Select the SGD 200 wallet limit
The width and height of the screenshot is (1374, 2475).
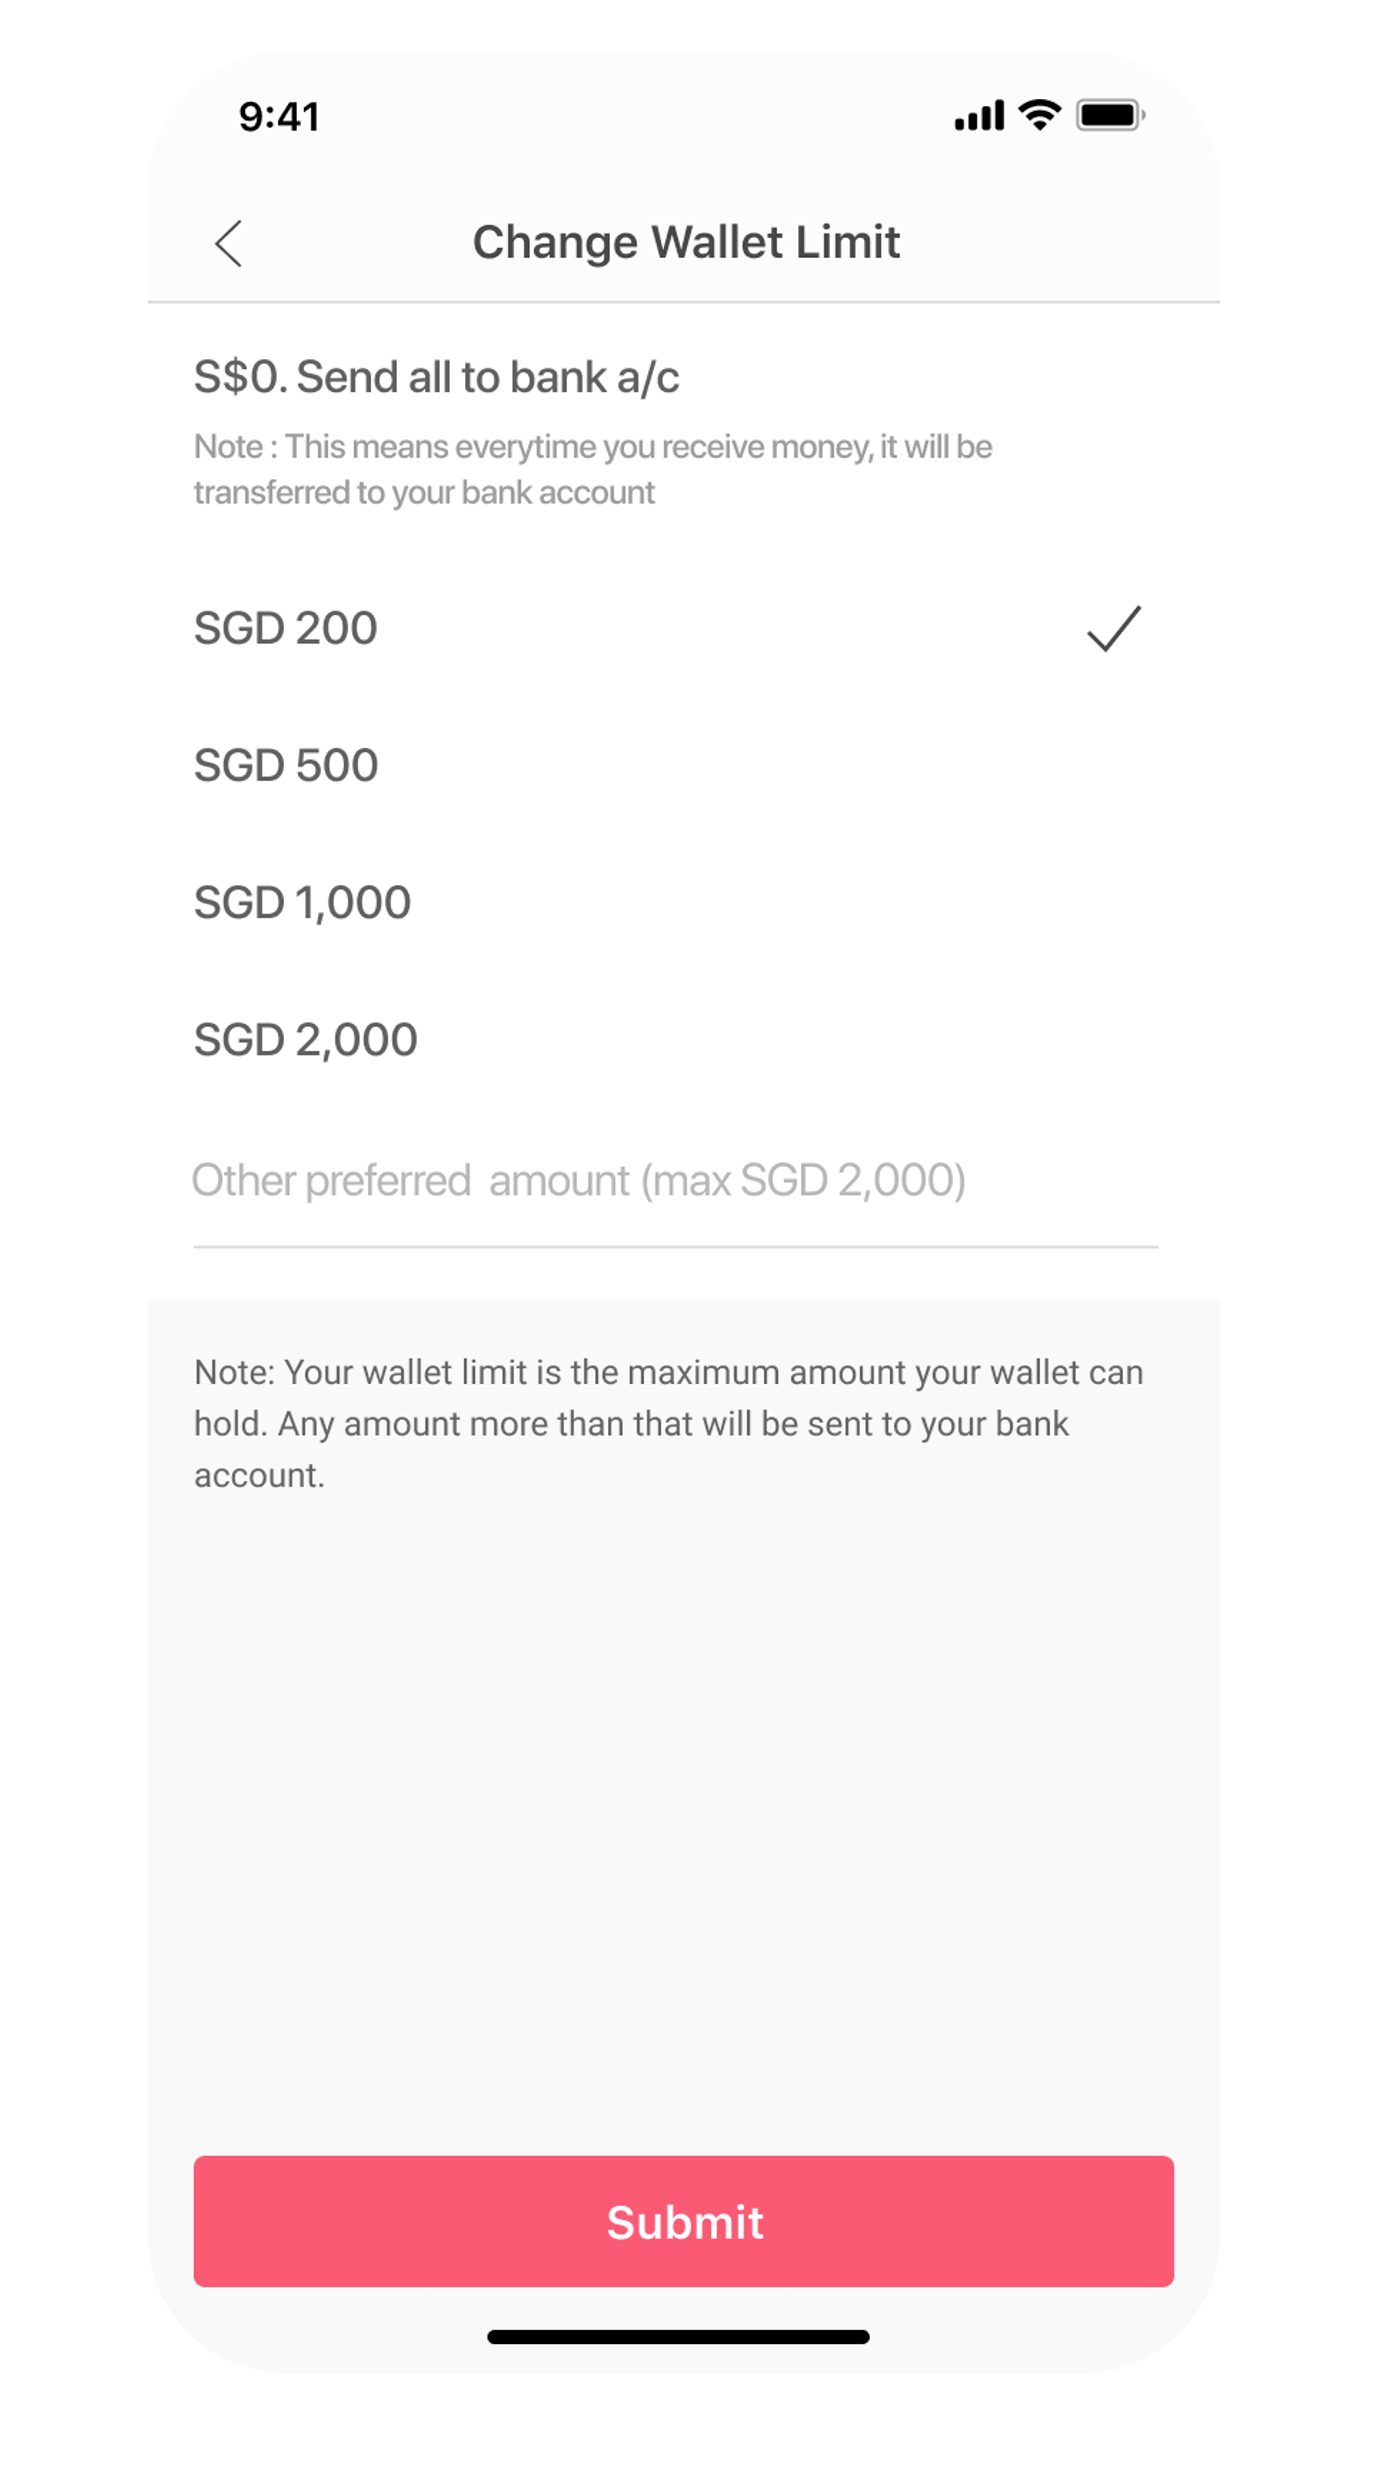pos(684,628)
